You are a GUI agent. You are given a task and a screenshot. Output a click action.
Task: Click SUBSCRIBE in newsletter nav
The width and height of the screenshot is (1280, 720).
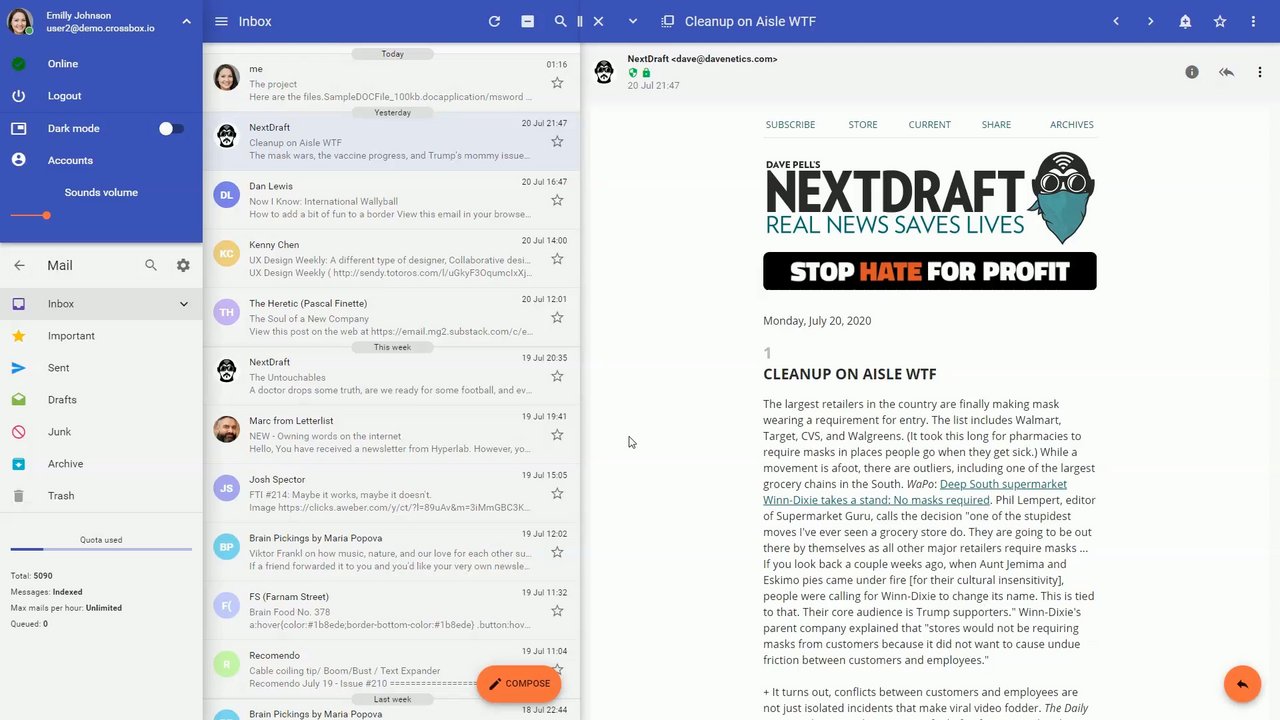(790, 125)
